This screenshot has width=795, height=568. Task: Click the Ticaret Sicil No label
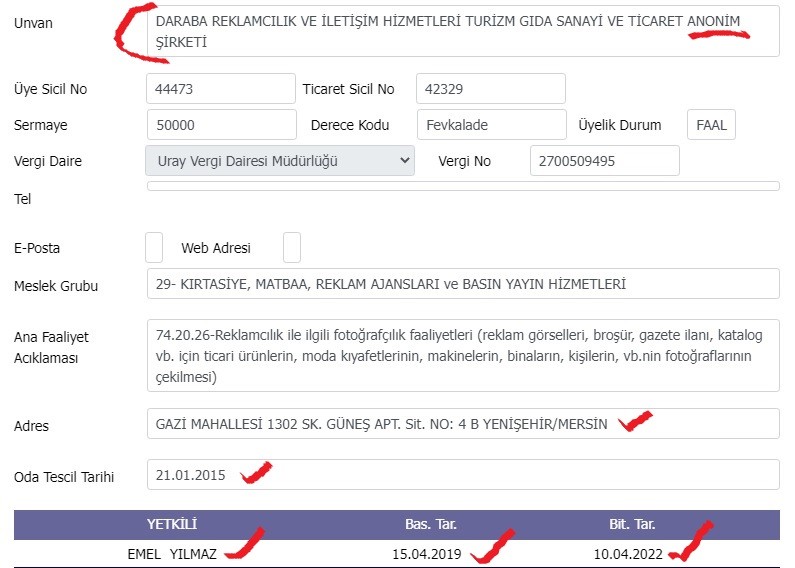[348, 89]
